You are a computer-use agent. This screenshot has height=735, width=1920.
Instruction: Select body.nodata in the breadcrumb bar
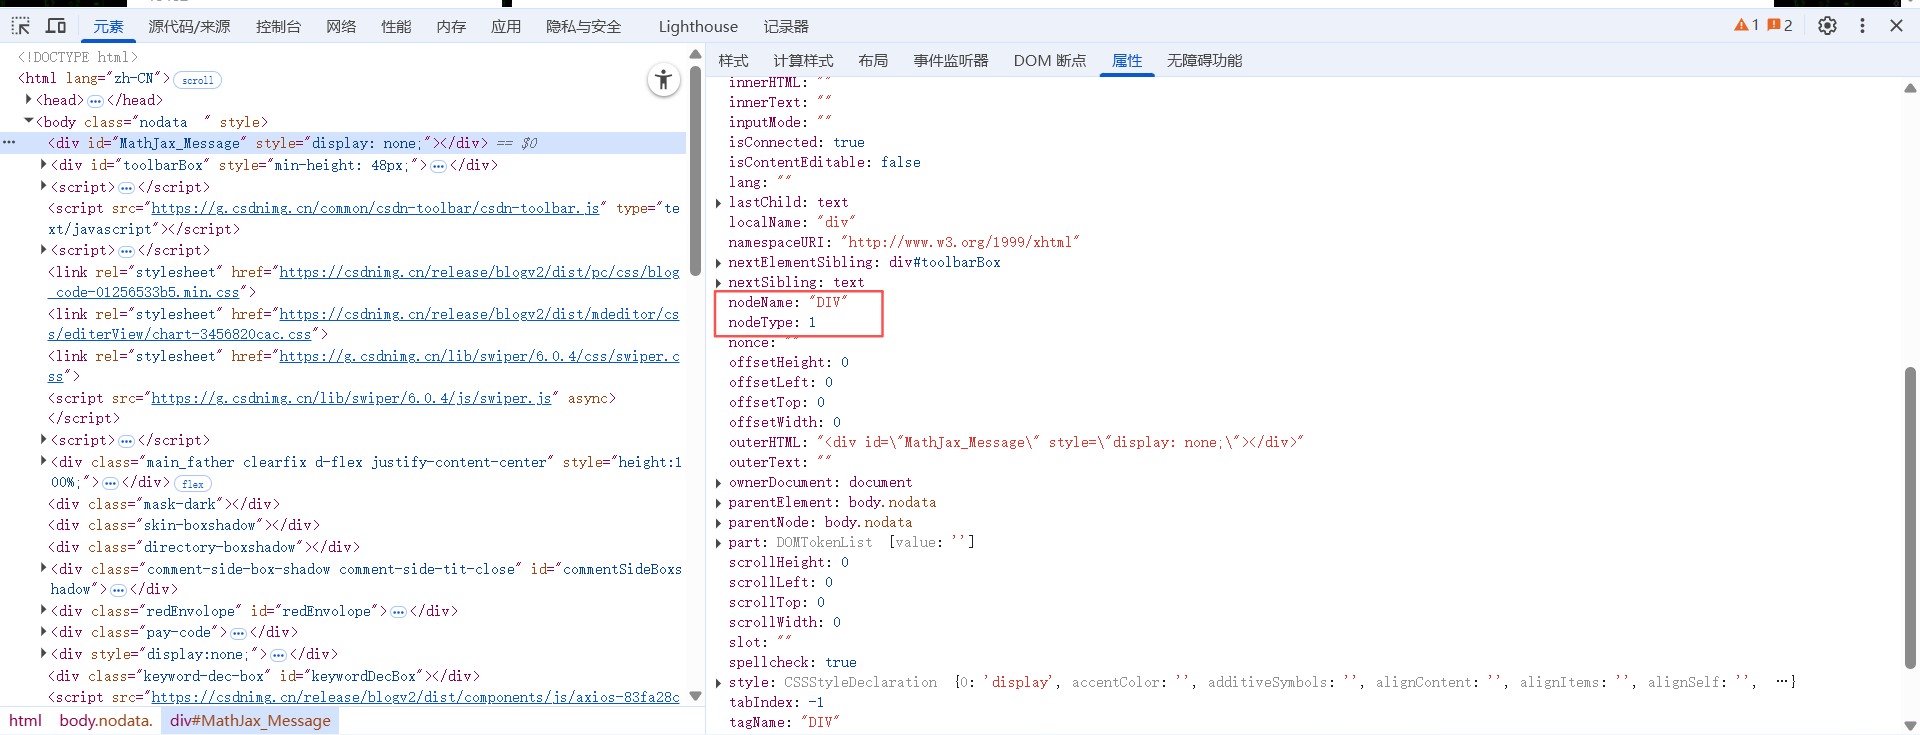click(x=105, y=720)
